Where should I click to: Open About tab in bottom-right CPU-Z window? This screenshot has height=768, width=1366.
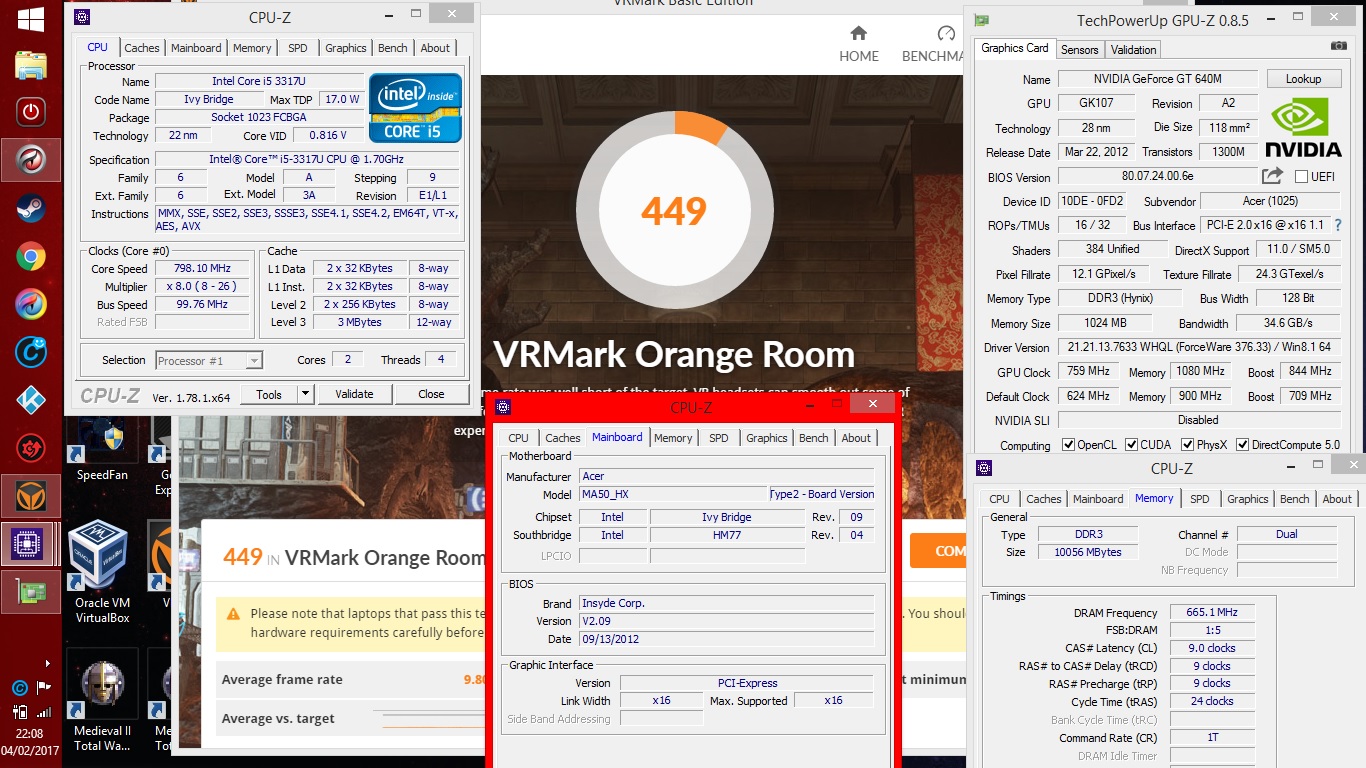click(x=1337, y=499)
